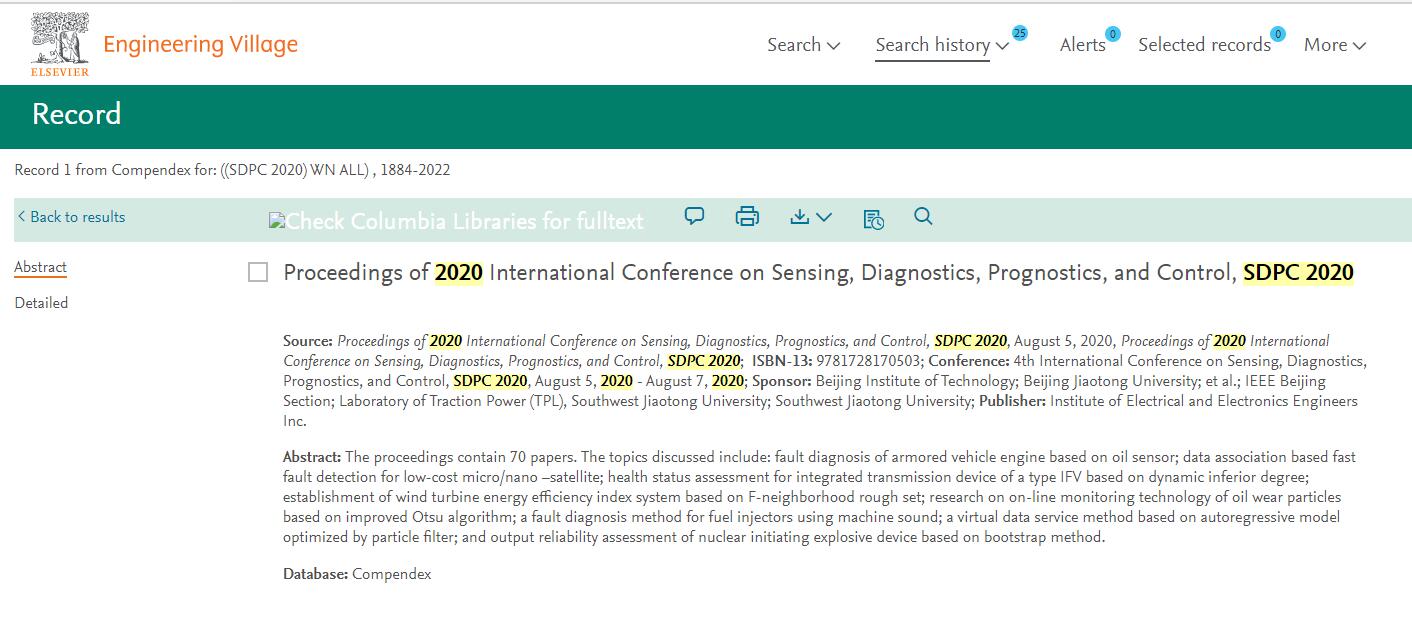Open the Search dropdown menu
This screenshot has width=1412, height=620.
point(803,44)
